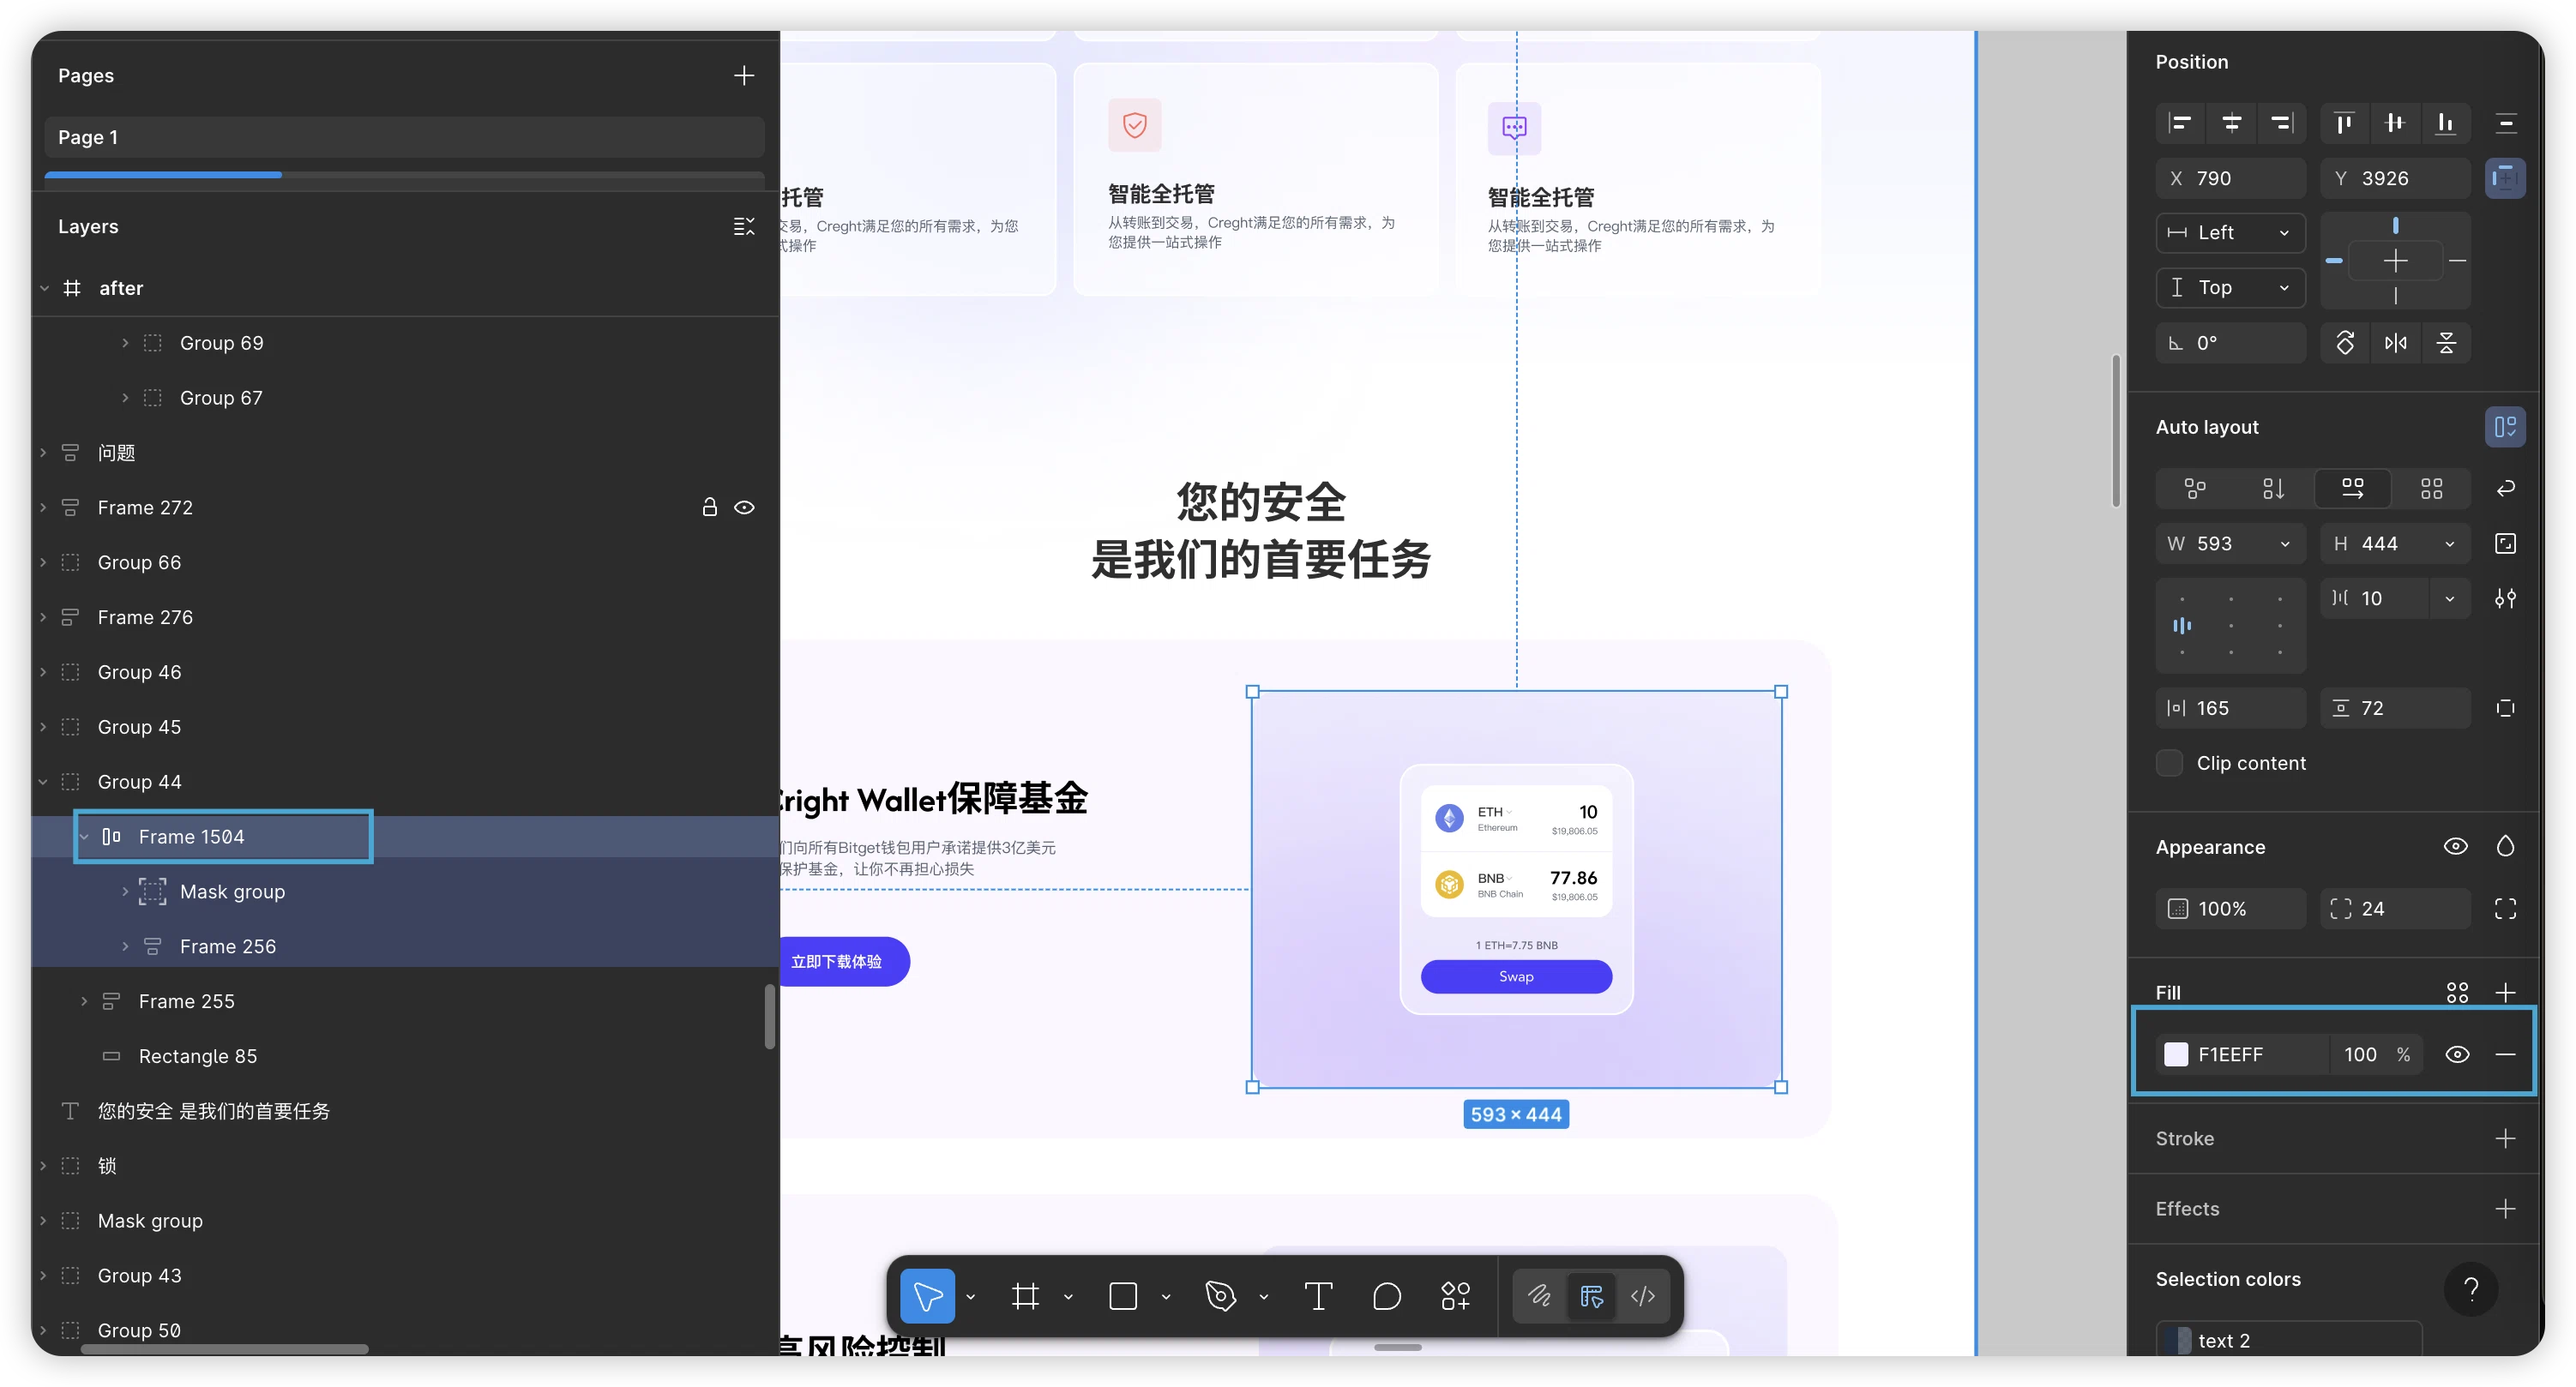
Task: Collapse Frame 1504 layer
Action: point(84,836)
